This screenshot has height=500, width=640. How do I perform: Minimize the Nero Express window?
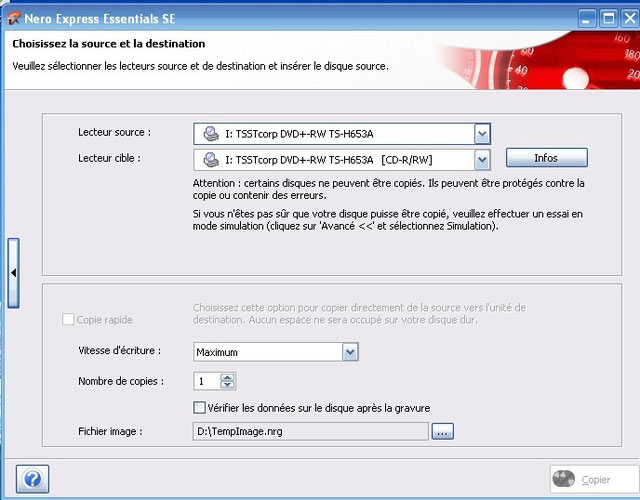pos(587,18)
